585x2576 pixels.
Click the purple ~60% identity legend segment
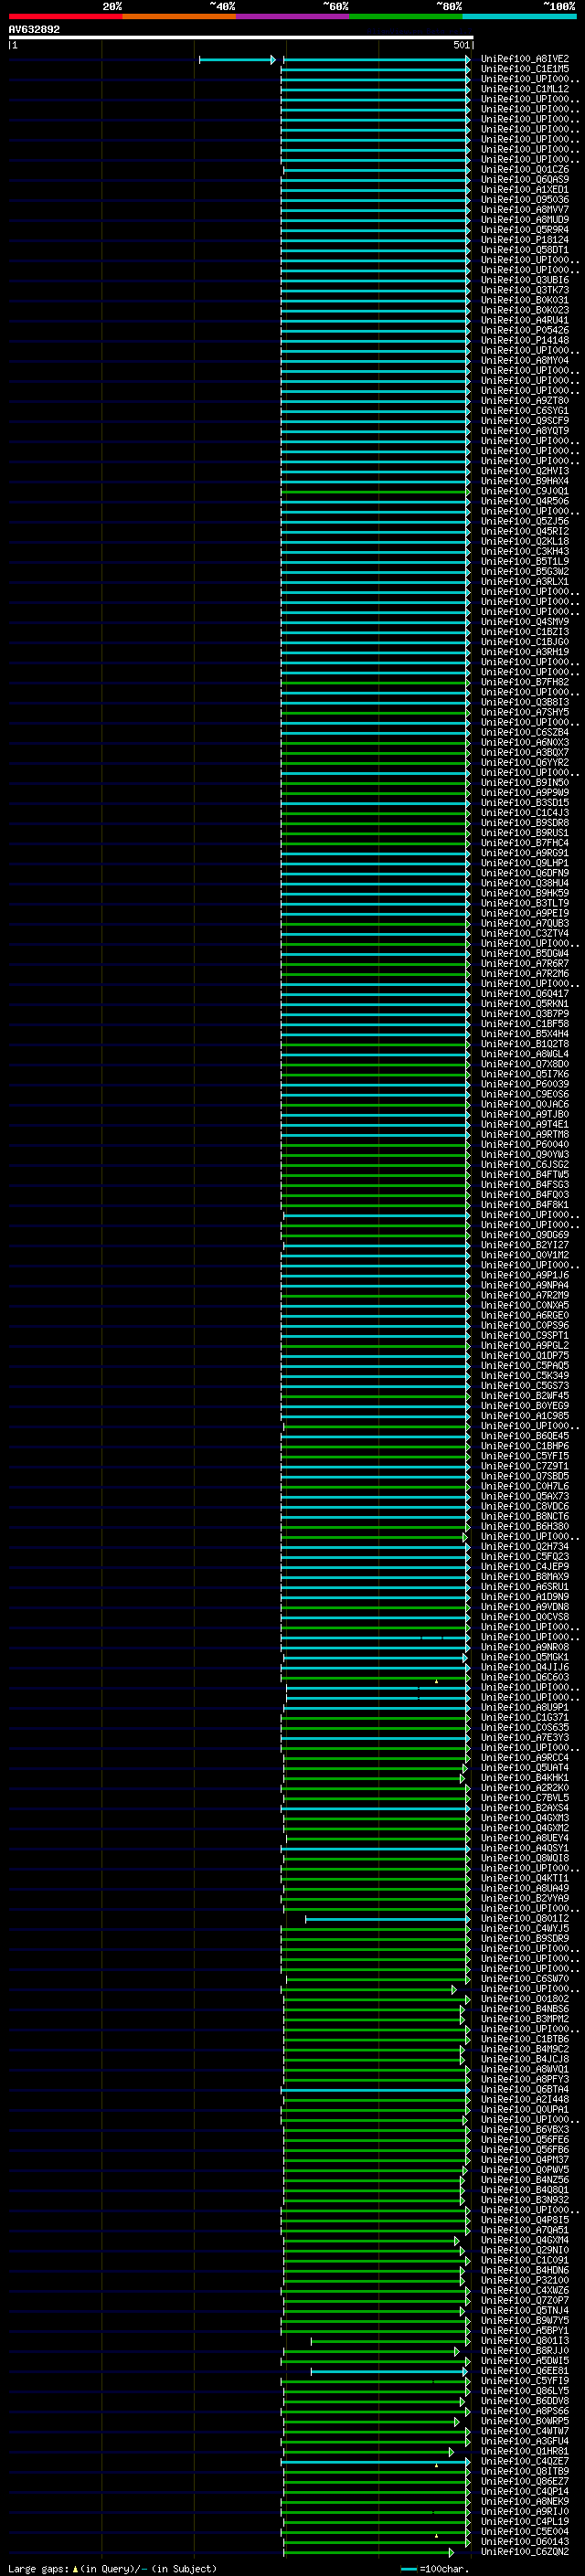point(293,16)
